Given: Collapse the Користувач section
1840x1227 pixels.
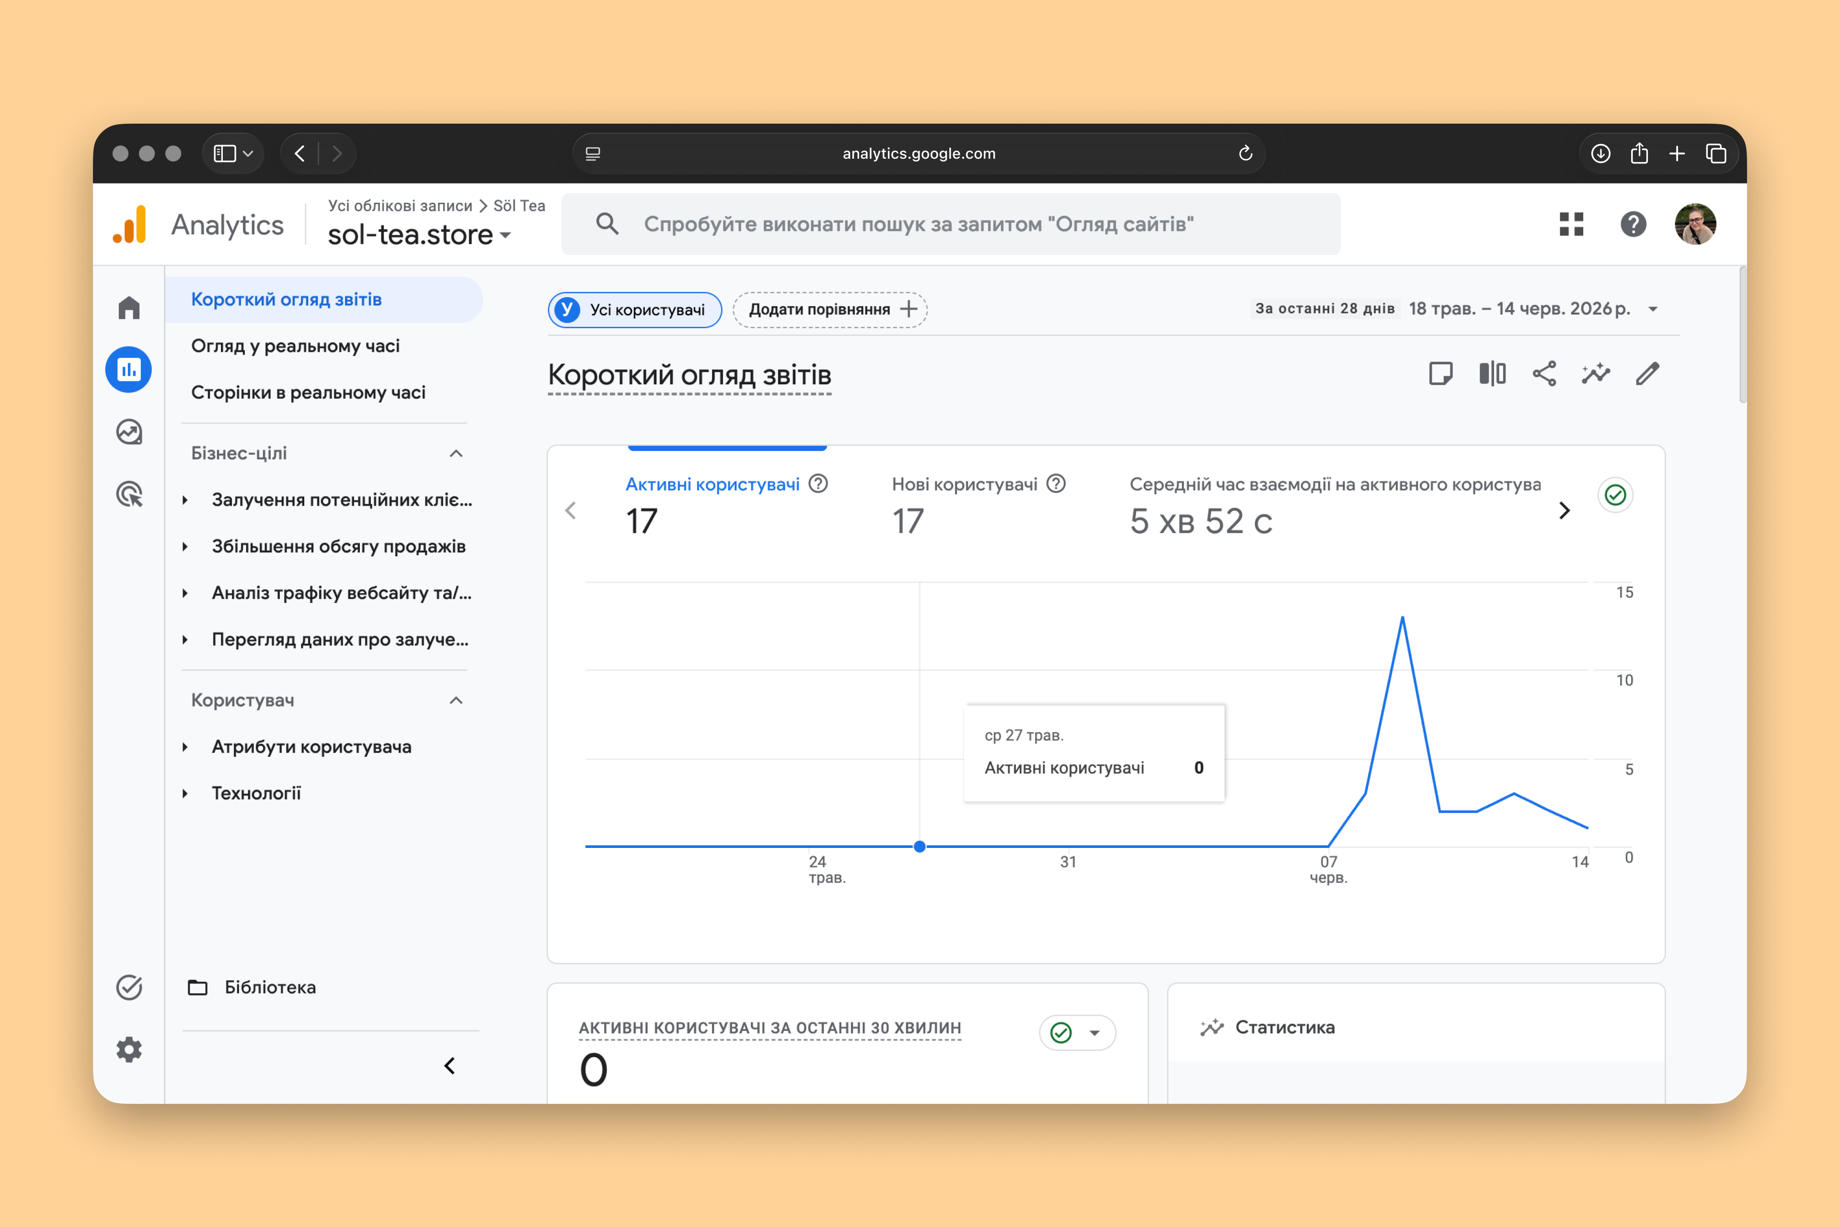Looking at the screenshot, I should tap(456, 700).
